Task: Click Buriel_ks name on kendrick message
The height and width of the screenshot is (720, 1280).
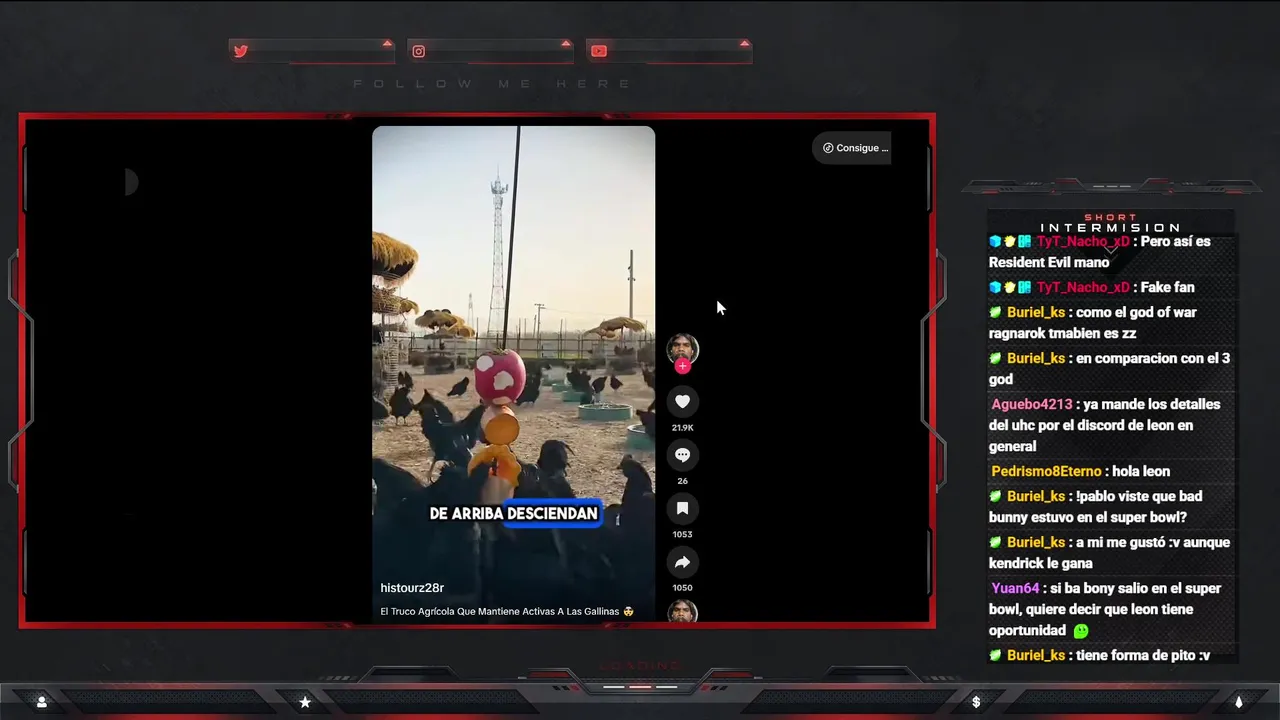Action: 1036,542
